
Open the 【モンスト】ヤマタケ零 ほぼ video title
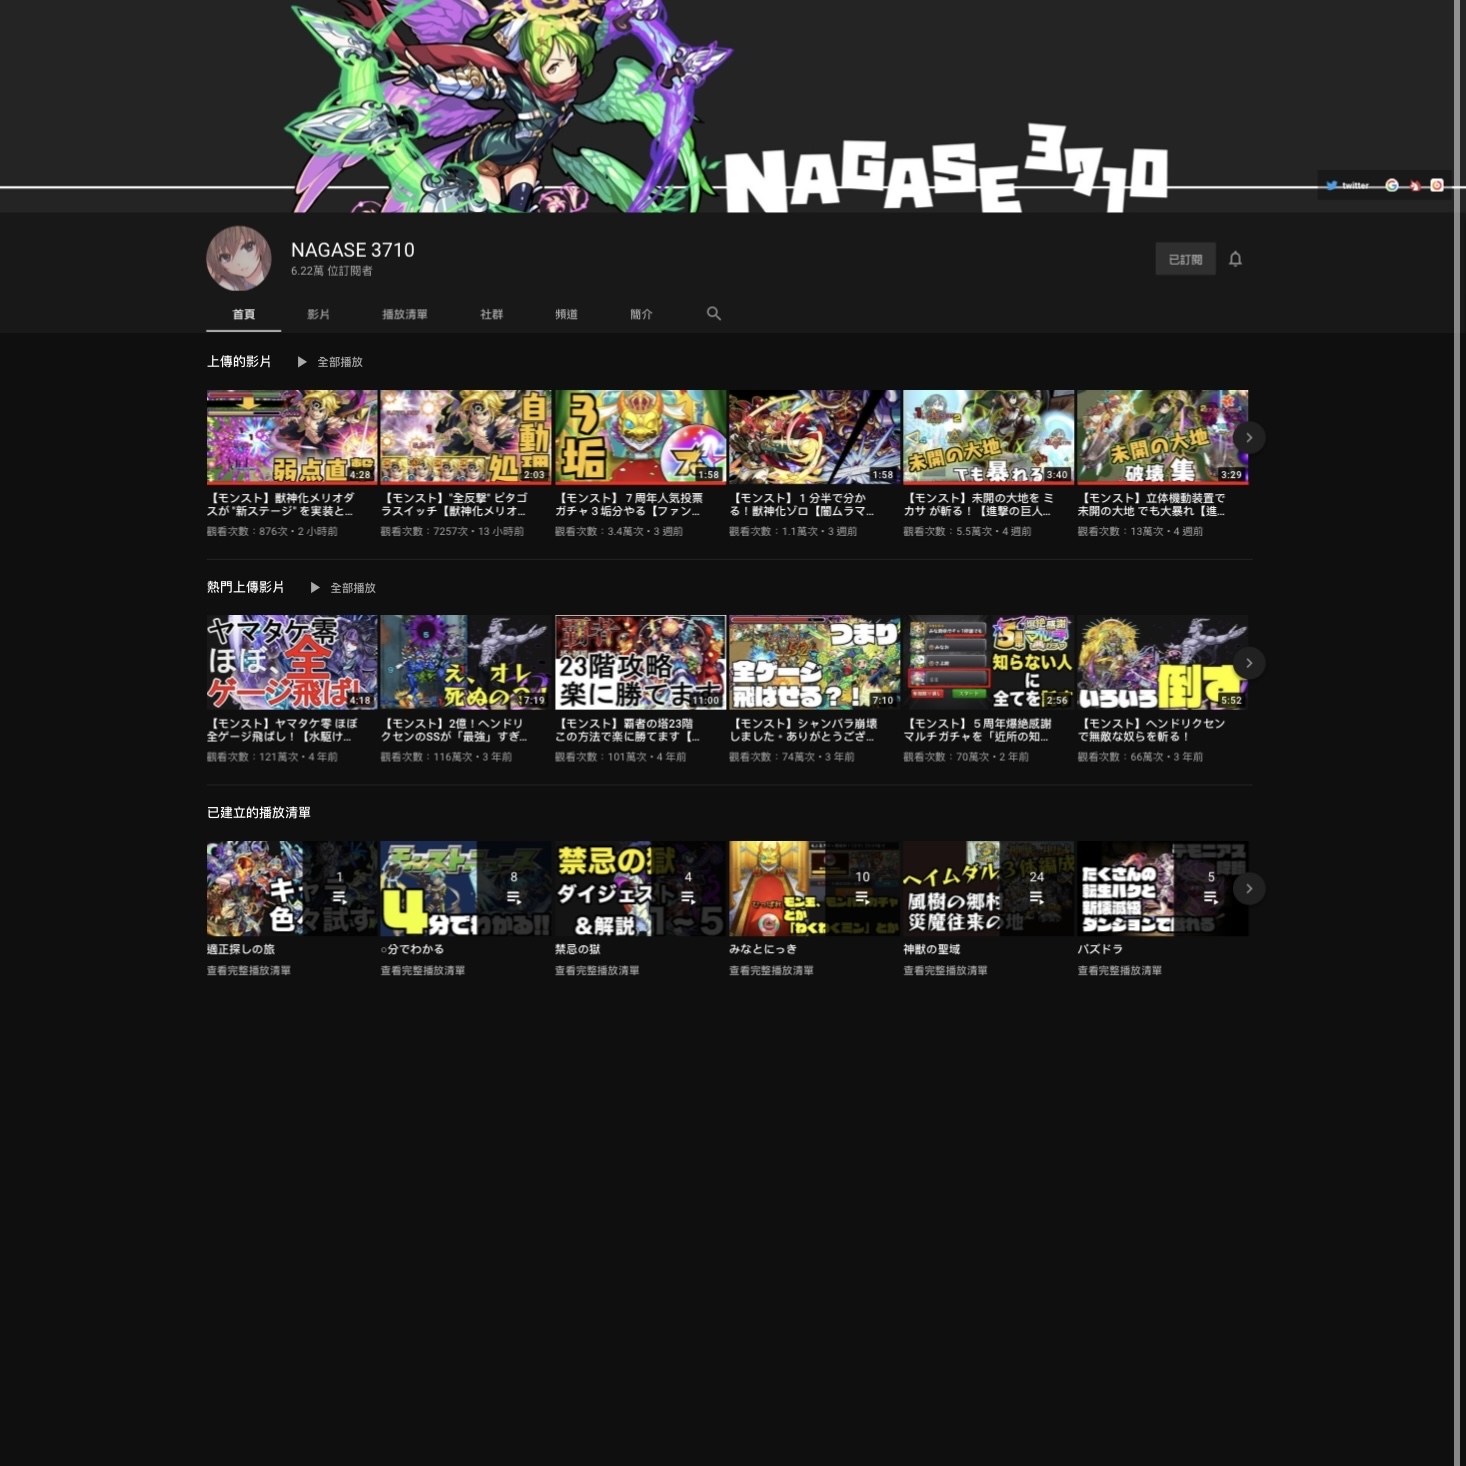pyautogui.click(x=282, y=730)
